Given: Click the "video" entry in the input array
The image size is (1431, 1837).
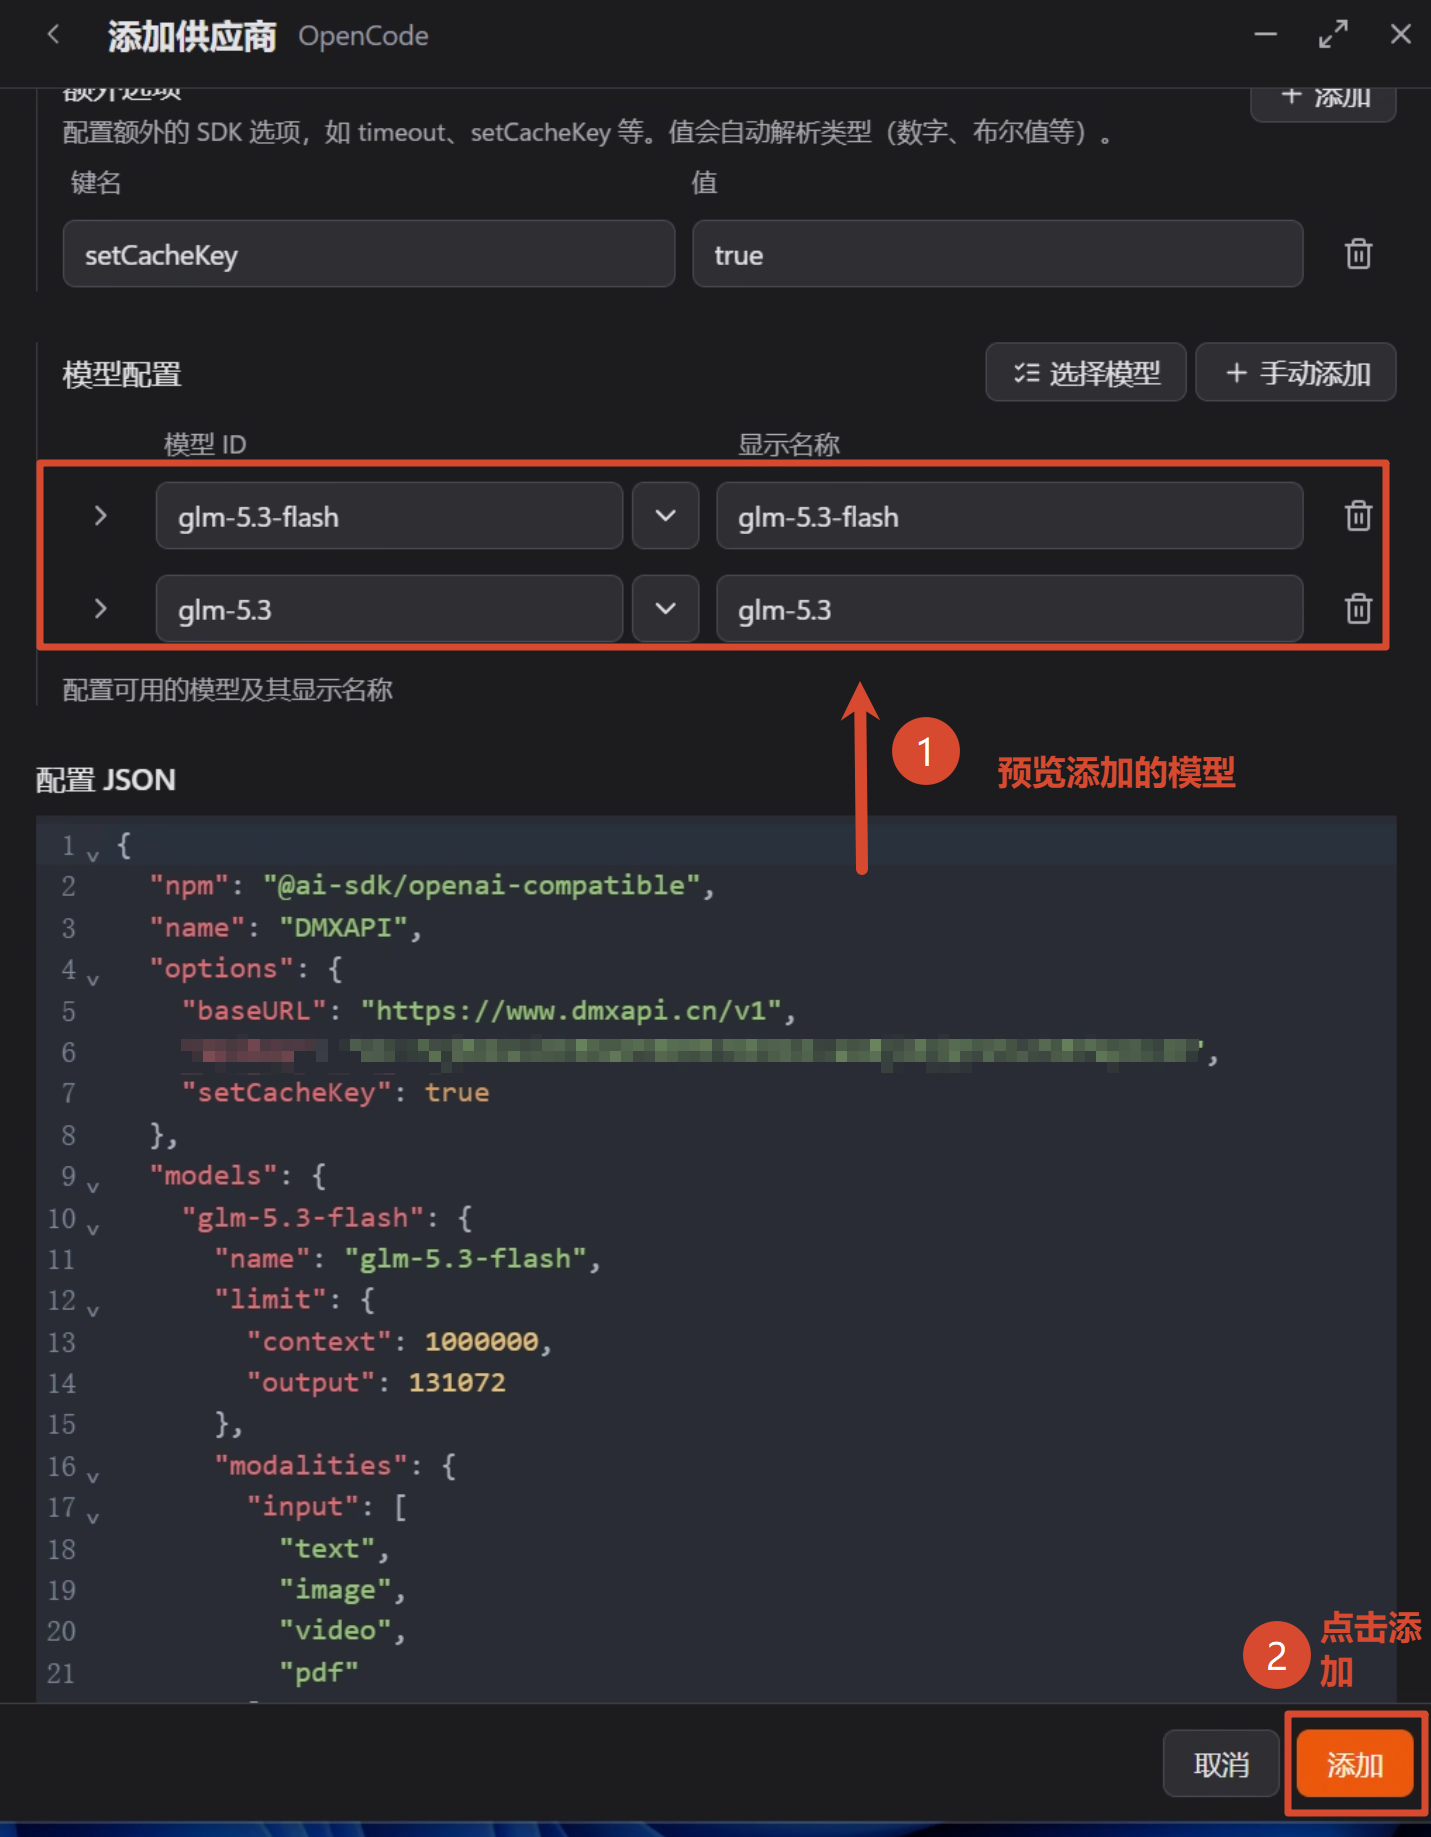Looking at the screenshot, I should point(336,1631).
